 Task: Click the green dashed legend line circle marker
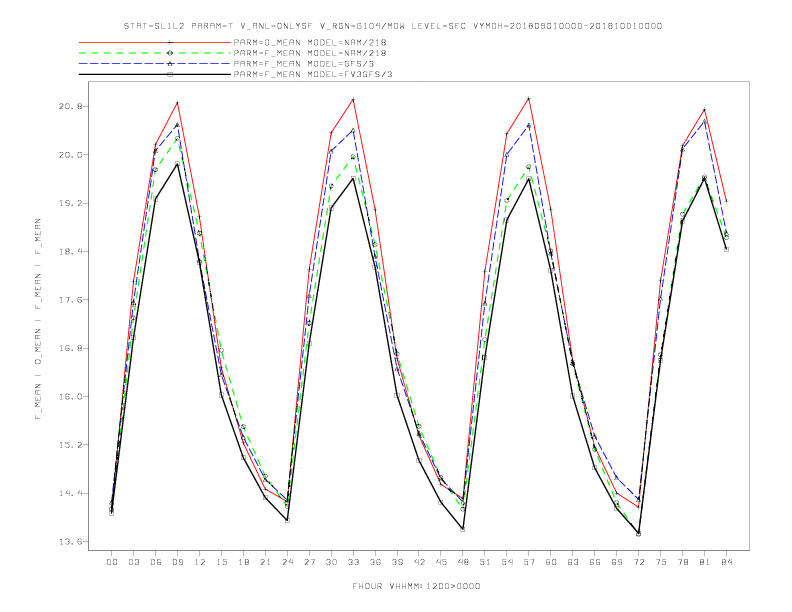[x=170, y=53]
